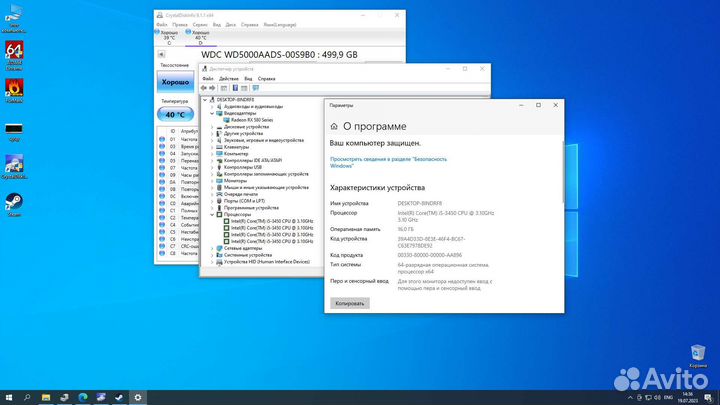This screenshot has width=720, height=405.
Task: Expand 'Сетевые адаптеры' node
Action: point(212,248)
